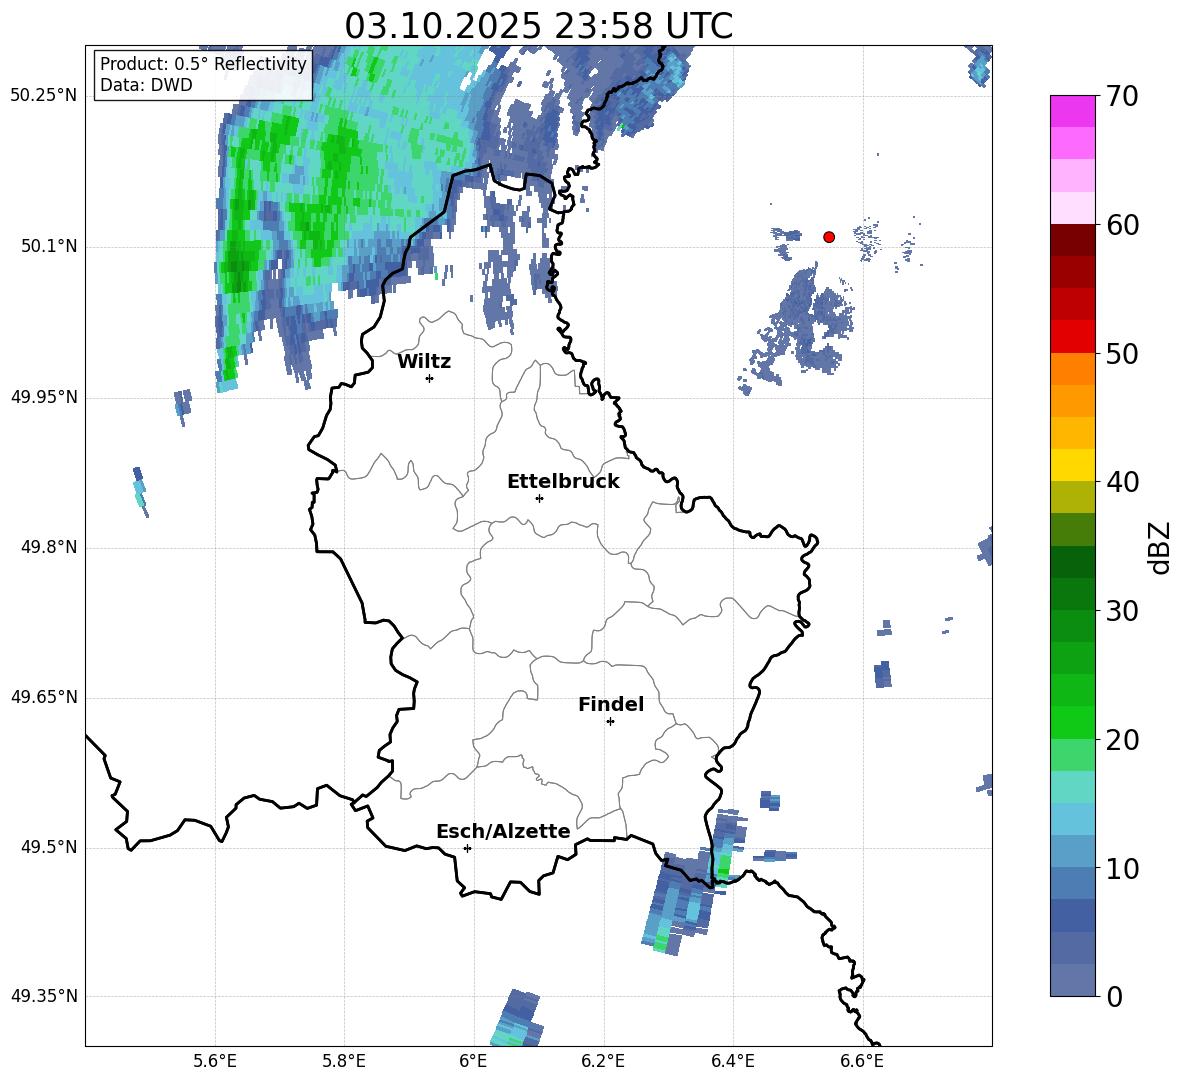The width and height of the screenshot is (1184, 1081).
Task: Click the red dot radar site marker
Action: (x=829, y=237)
